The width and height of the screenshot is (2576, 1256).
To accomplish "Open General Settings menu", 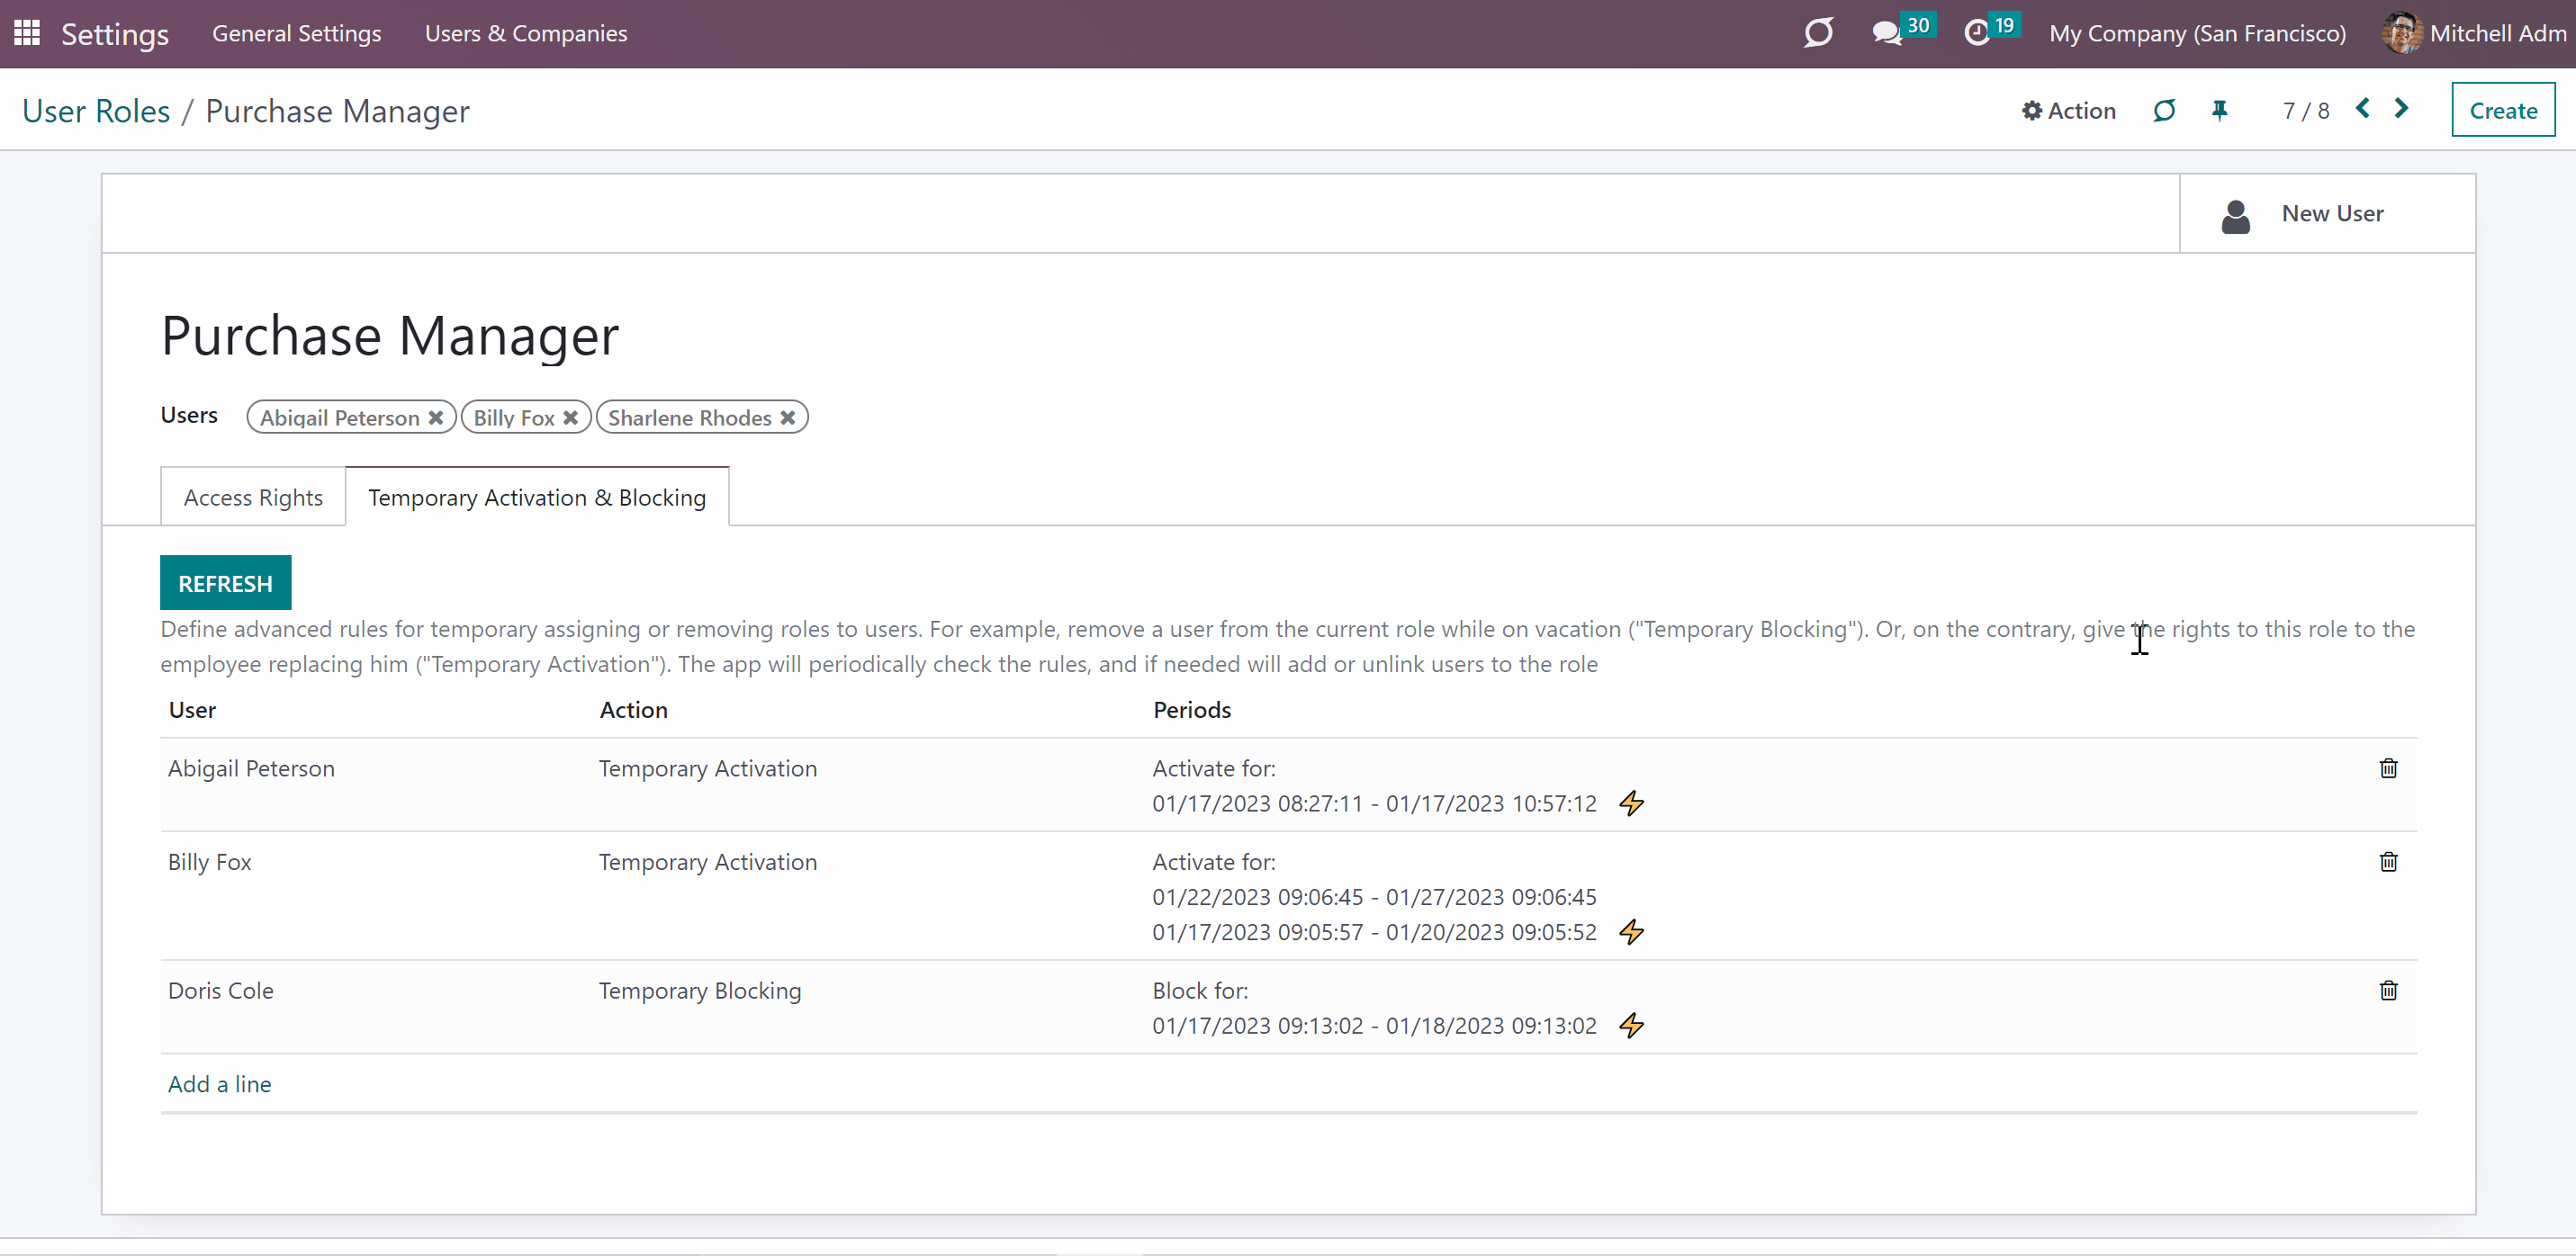I will click(297, 34).
